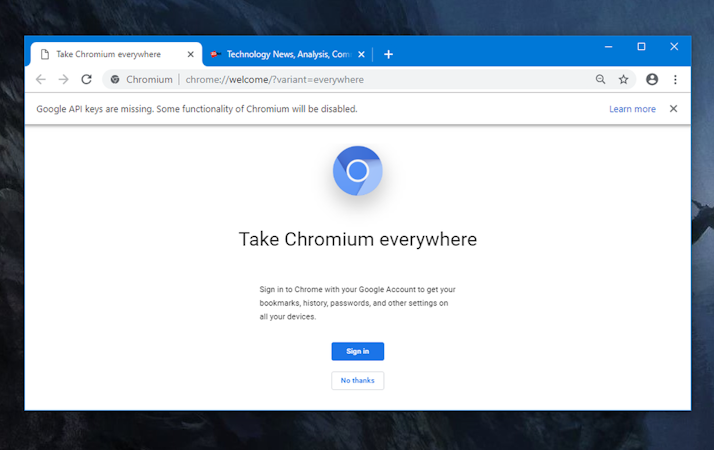Click the 'Google API keys are missing' message
This screenshot has height=450, width=714.
(x=197, y=109)
